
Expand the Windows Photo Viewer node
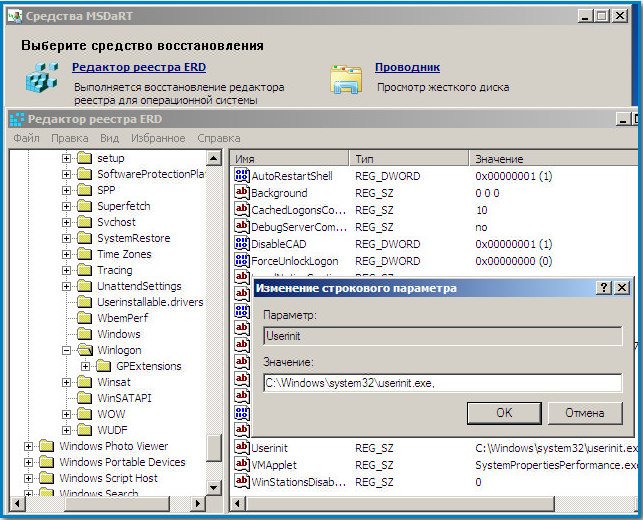29,446
